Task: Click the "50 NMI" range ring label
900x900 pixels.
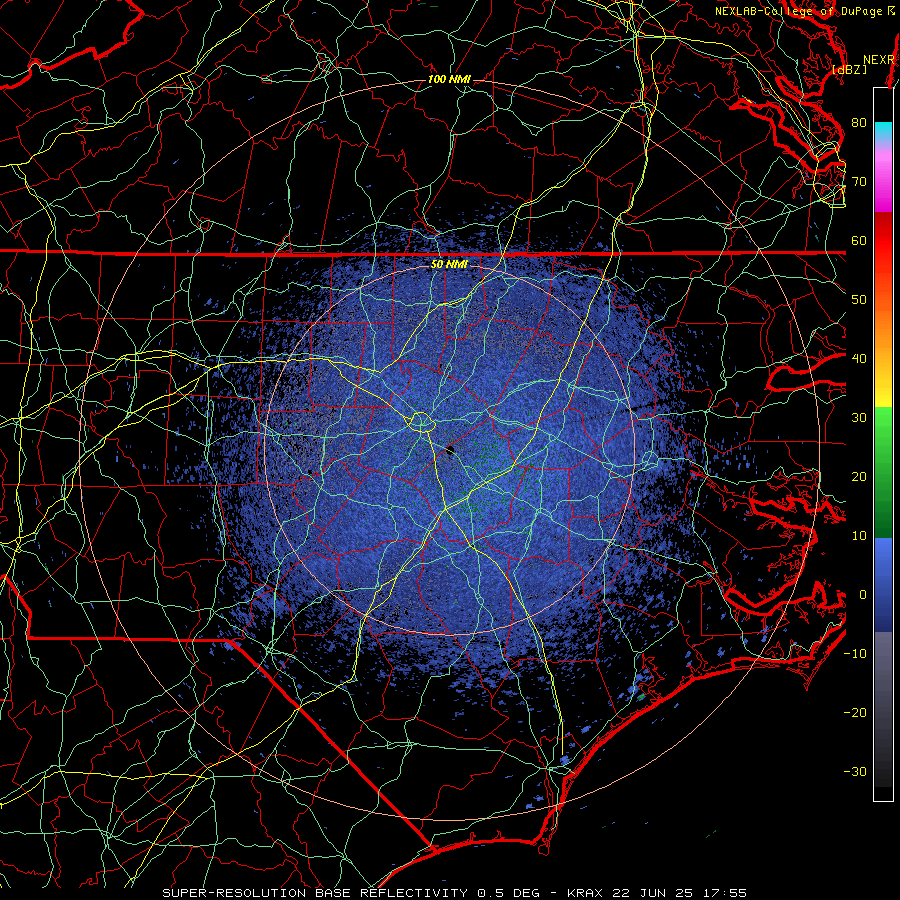Action: [449, 265]
